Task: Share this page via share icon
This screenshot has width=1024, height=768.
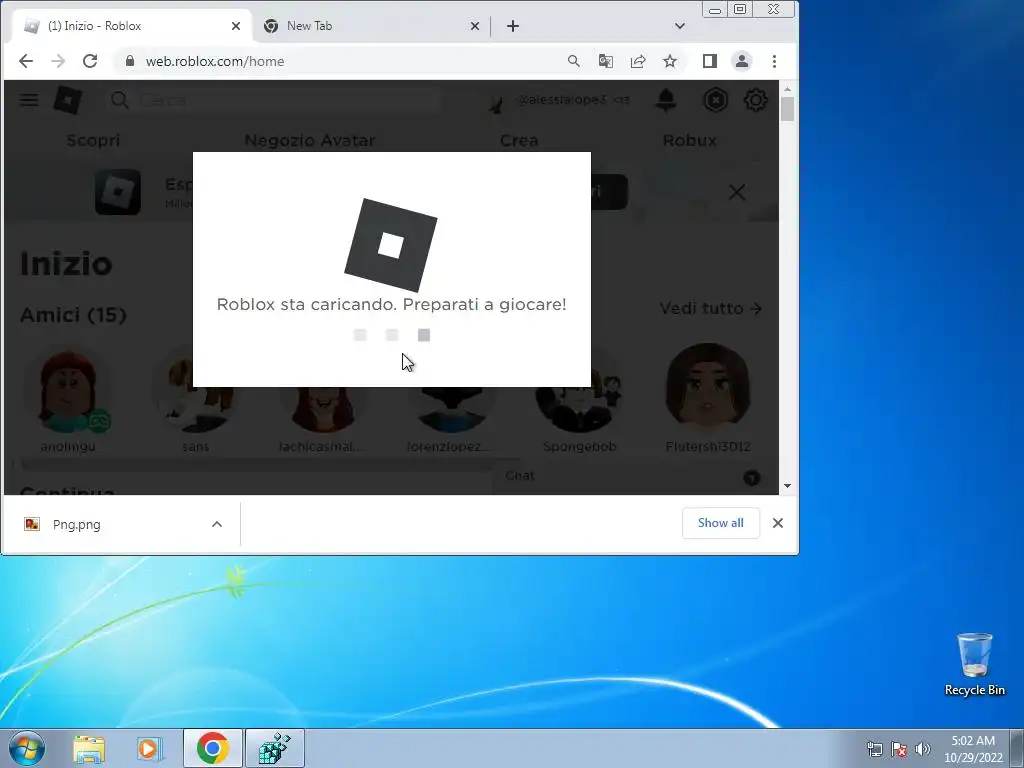Action: click(x=637, y=61)
